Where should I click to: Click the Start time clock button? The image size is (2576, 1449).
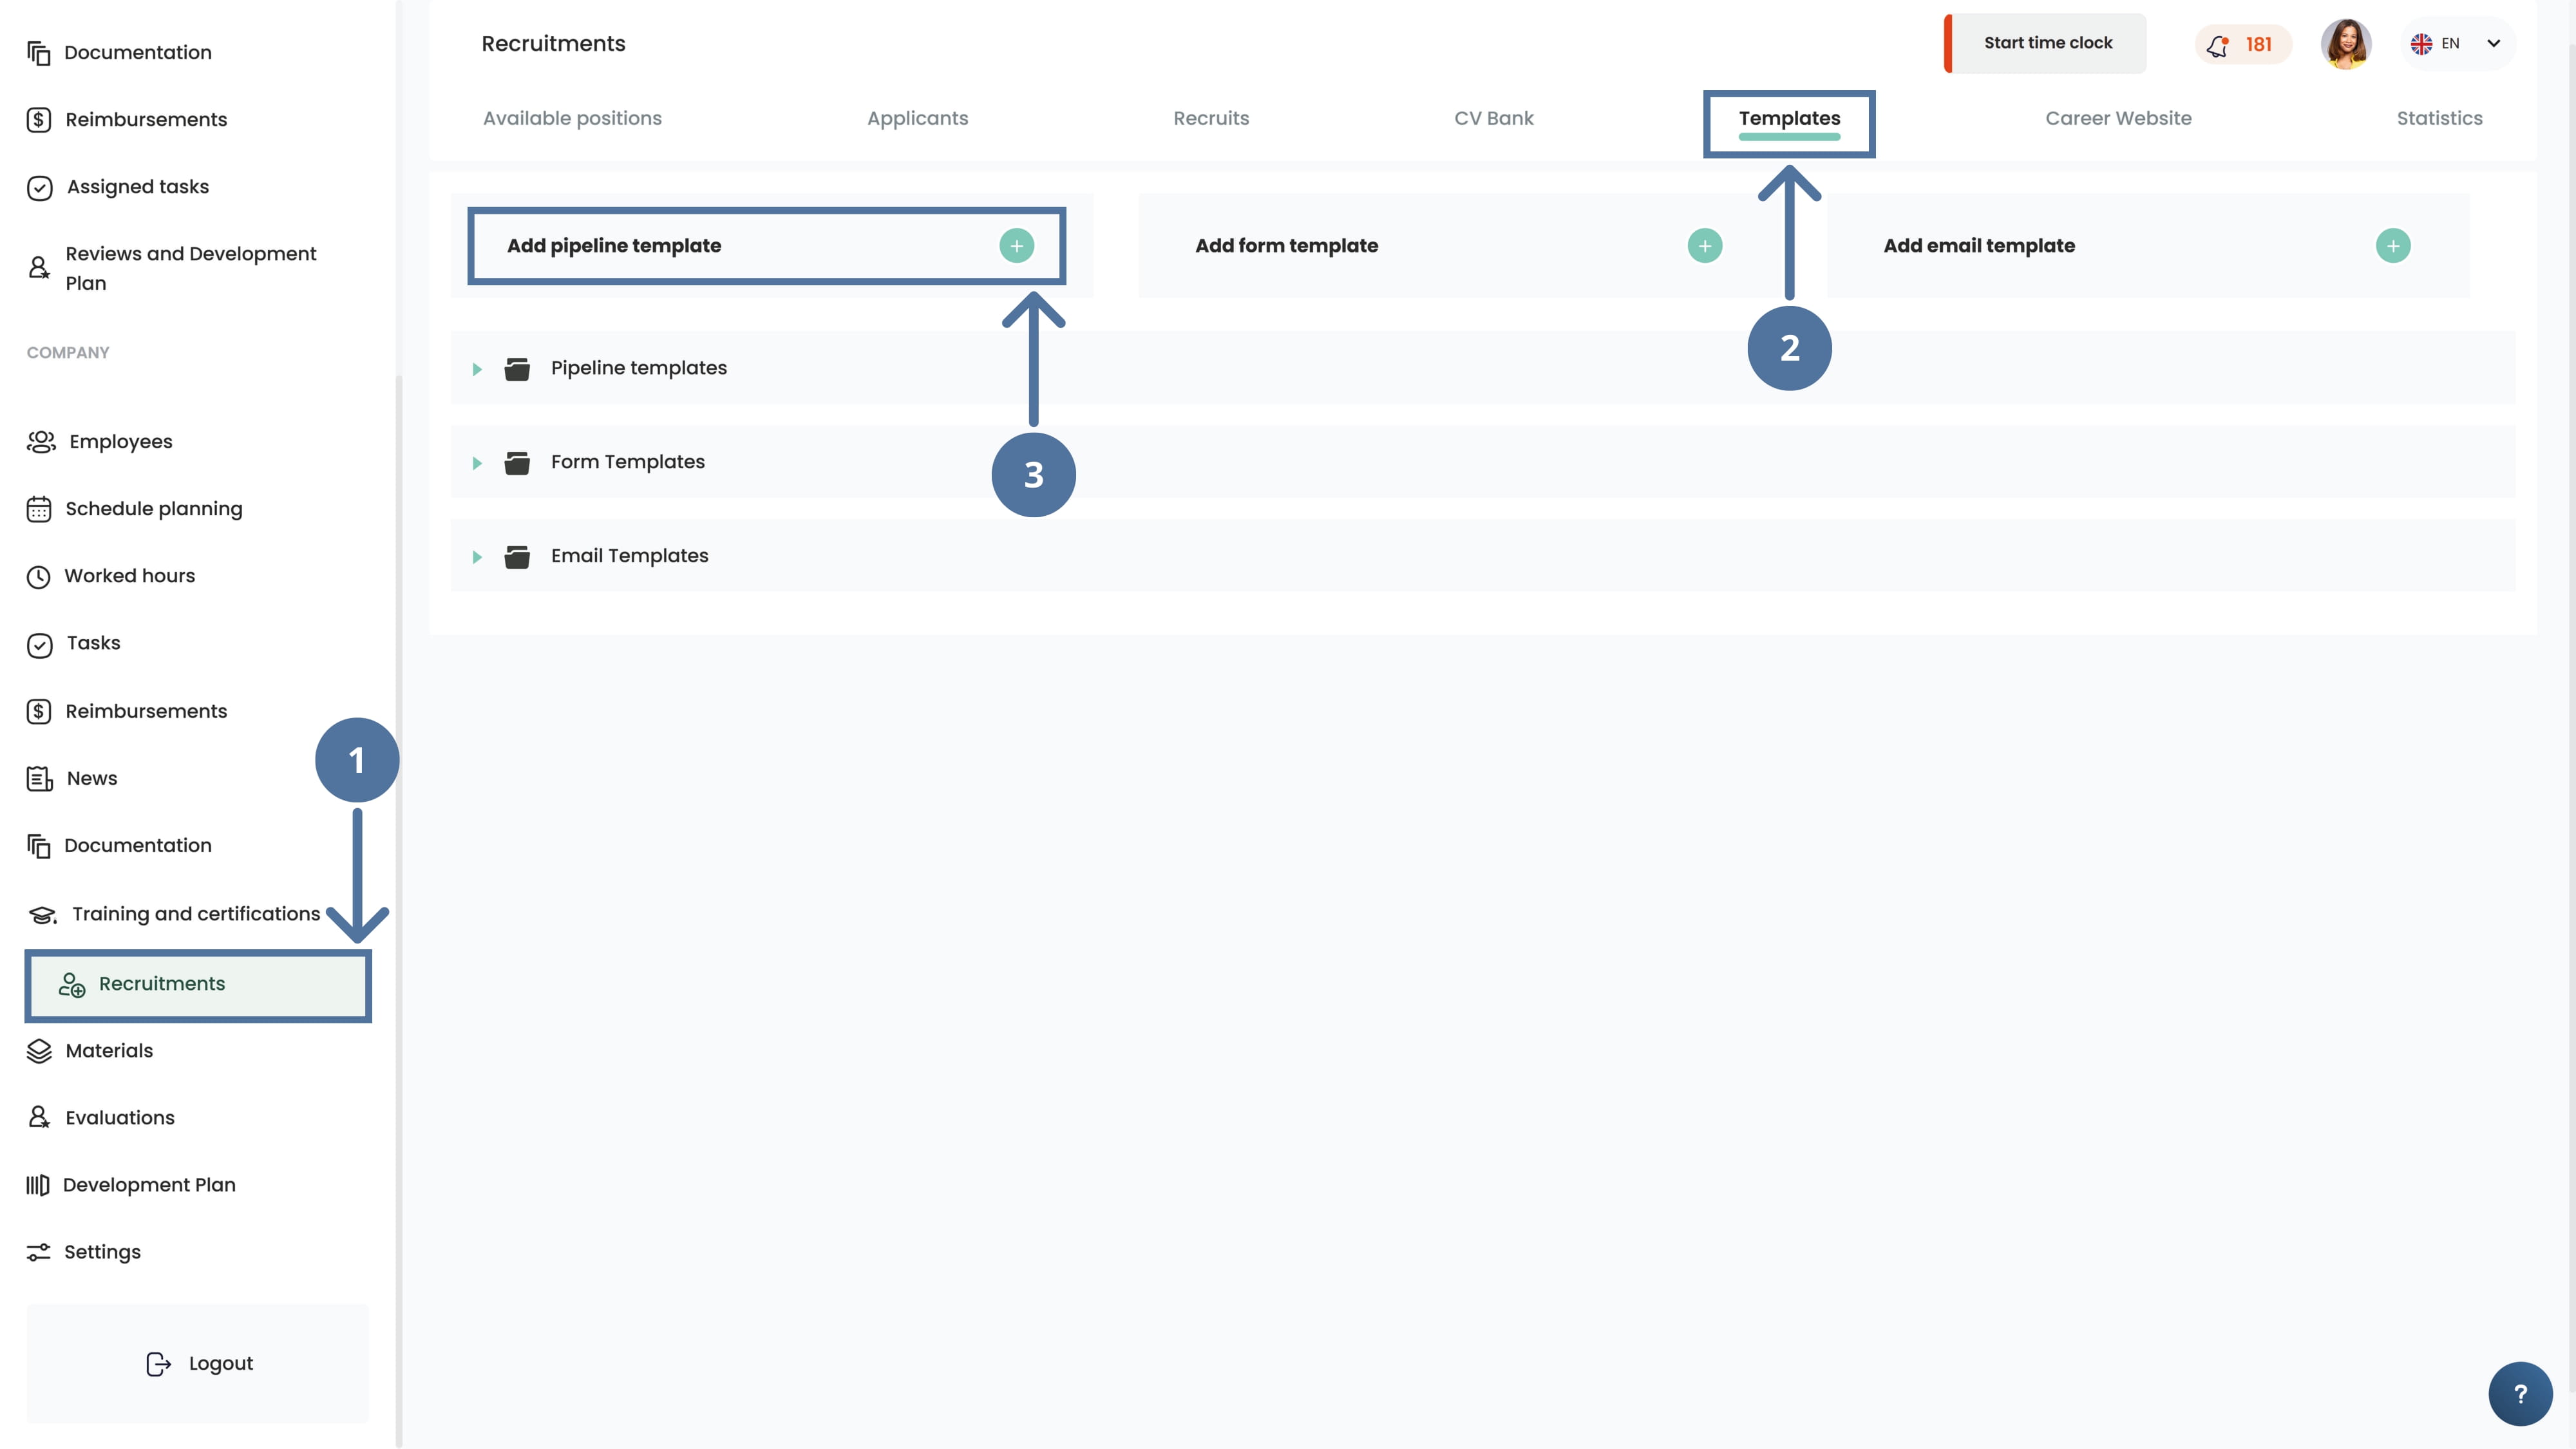(2047, 43)
